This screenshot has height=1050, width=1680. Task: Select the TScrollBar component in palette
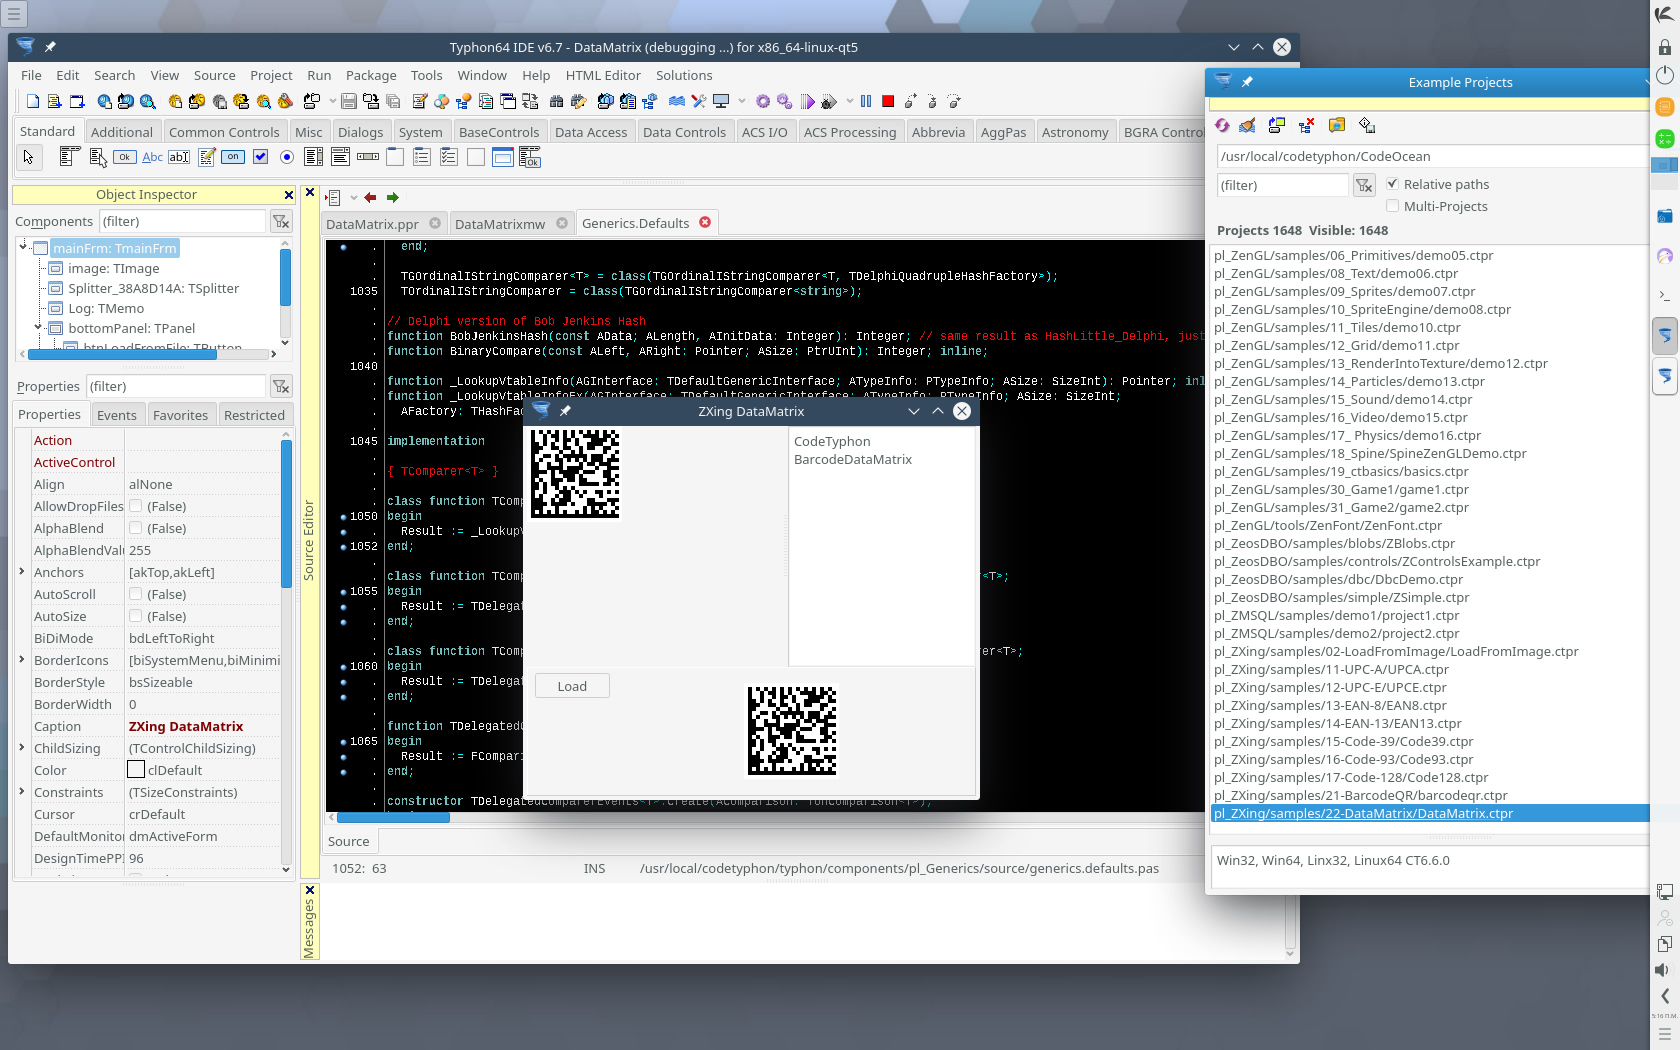pos(368,156)
